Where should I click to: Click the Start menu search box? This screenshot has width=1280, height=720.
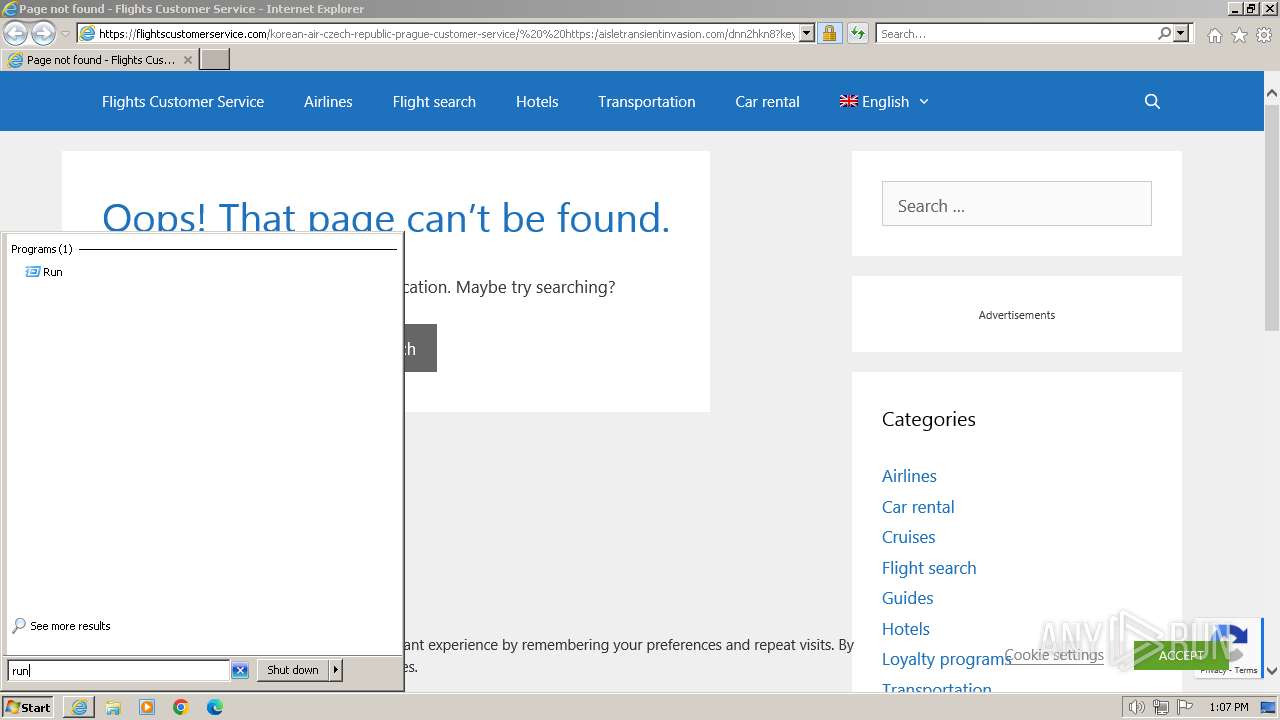pyautogui.click(x=118, y=670)
